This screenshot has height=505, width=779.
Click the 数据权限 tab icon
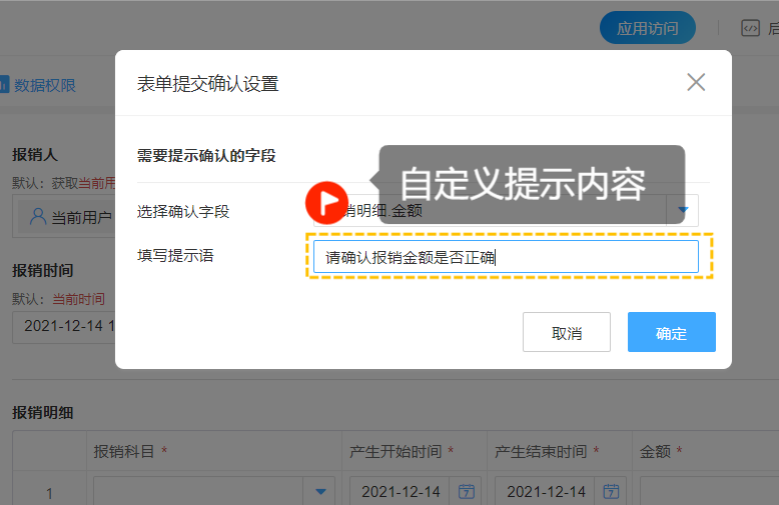(4, 85)
